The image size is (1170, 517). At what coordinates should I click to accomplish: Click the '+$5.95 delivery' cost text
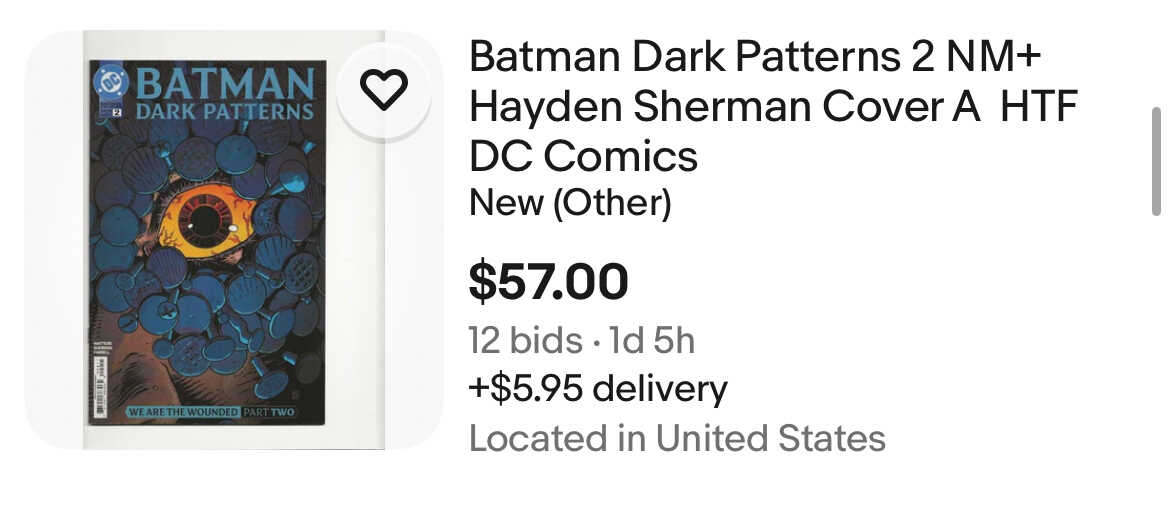point(598,389)
